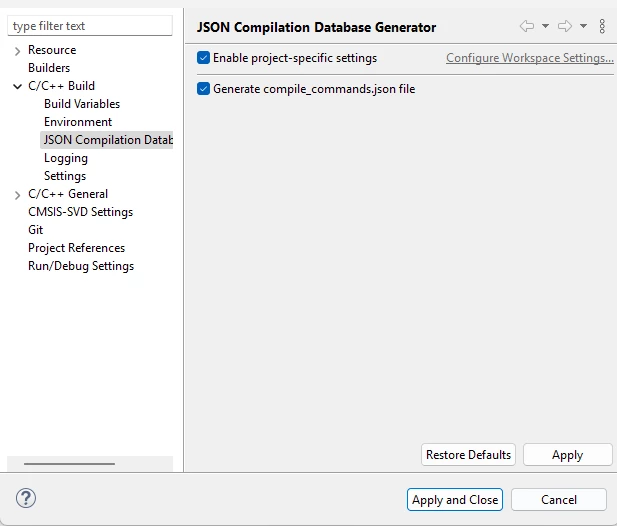Uncheck Generate compile_commands.json file

point(203,89)
